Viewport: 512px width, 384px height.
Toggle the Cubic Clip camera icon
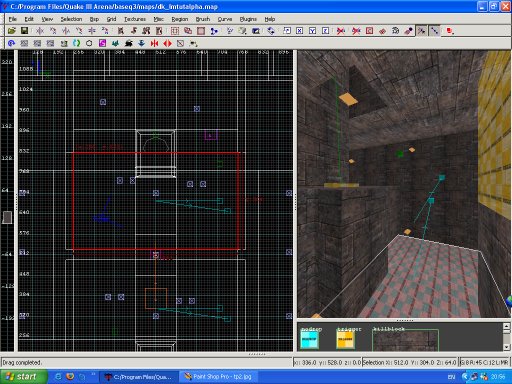[x=256, y=31]
